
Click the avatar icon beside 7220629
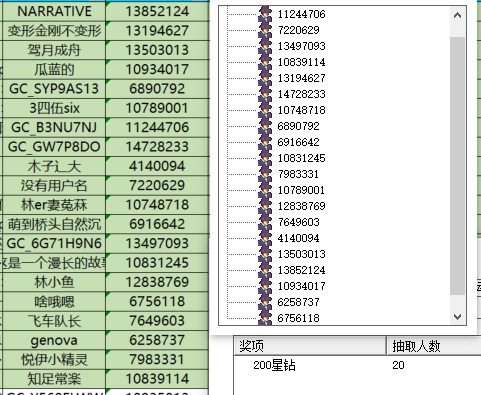(x=265, y=30)
